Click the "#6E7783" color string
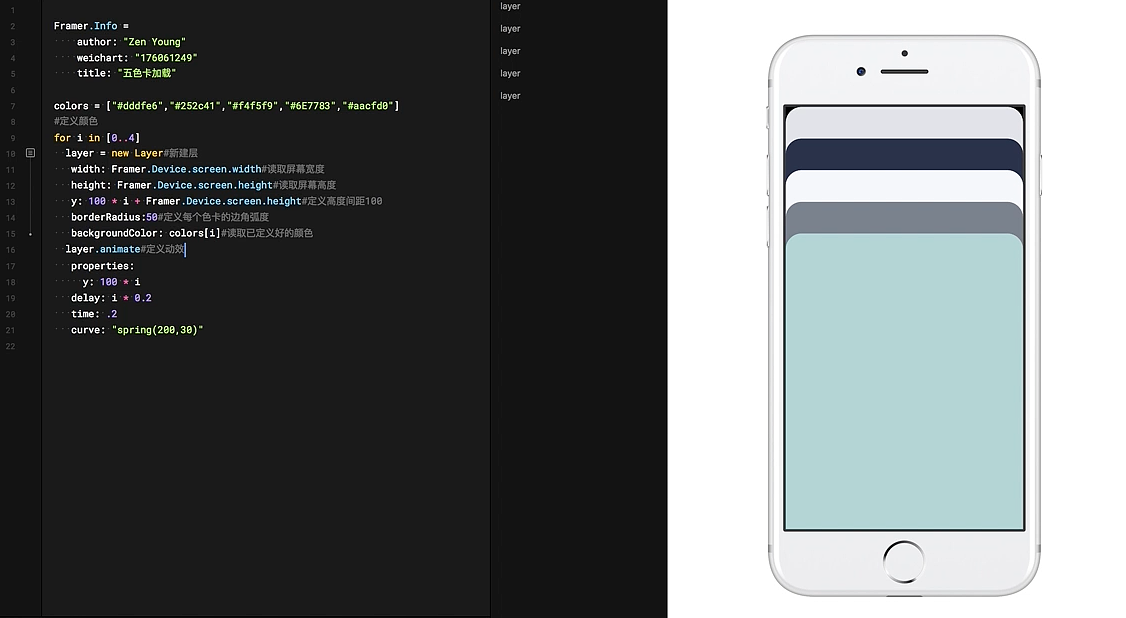 (x=310, y=106)
